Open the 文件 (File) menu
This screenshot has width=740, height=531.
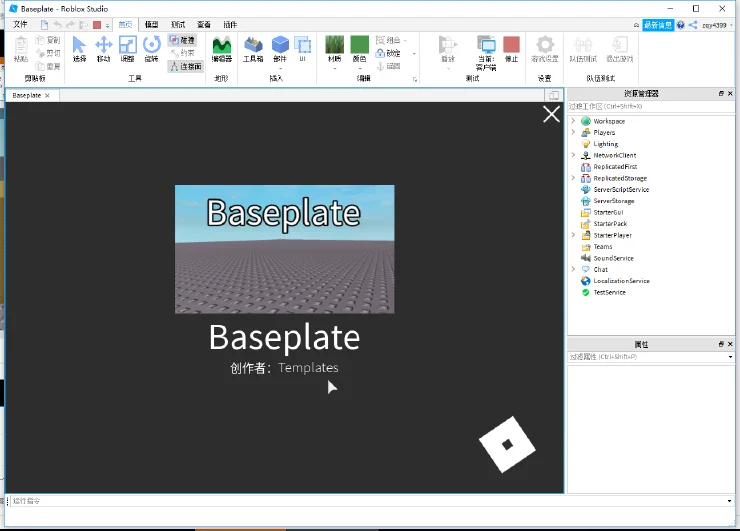coord(20,25)
